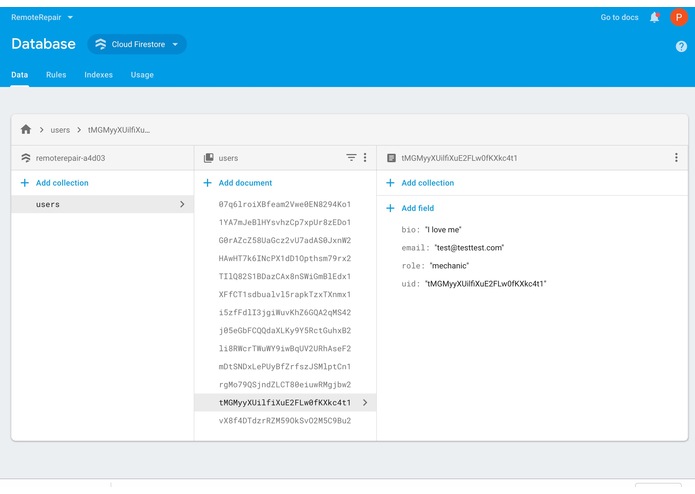
Task: Select document TI1Q82S1BDazCAx8nSWiGmBlEdx1
Action: [x=285, y=276]
